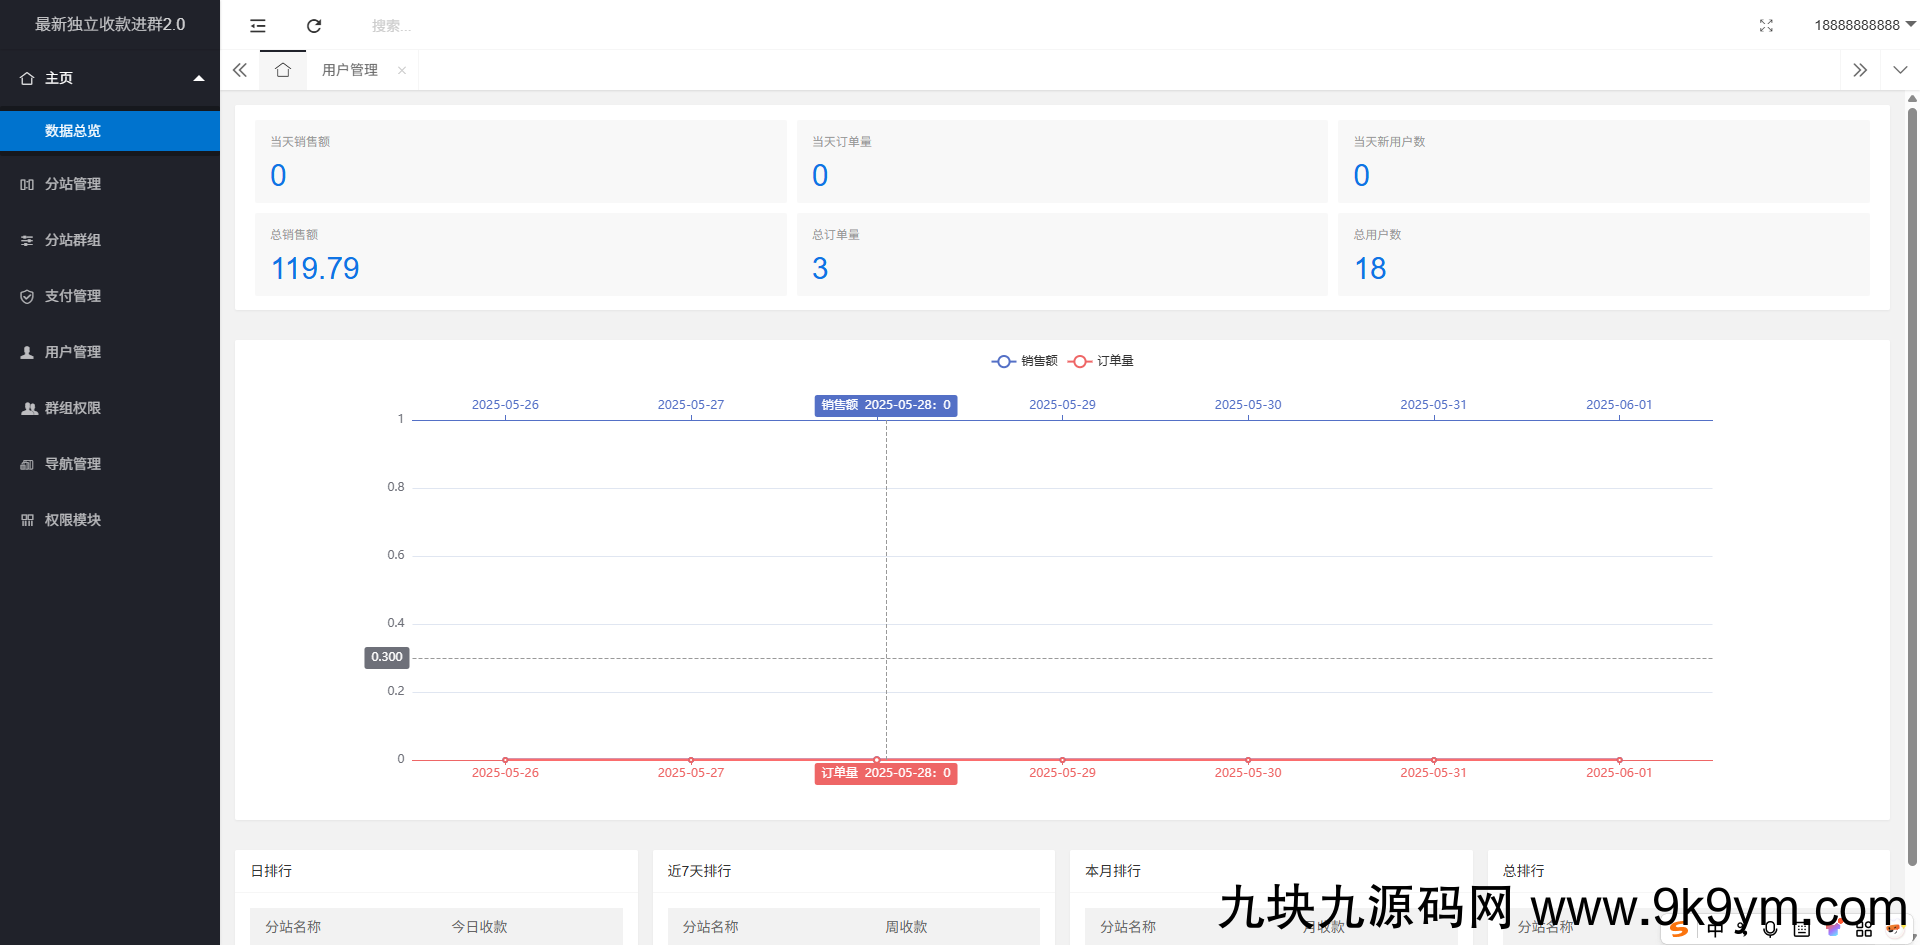Open 支付管理 from the sidebar
The image size is (1920, 945).
27,296
